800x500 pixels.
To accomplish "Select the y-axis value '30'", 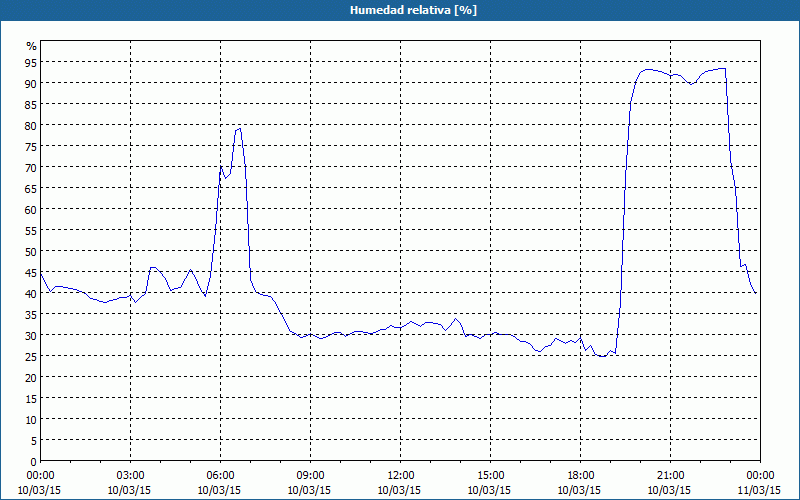I will tap(31, 335).
